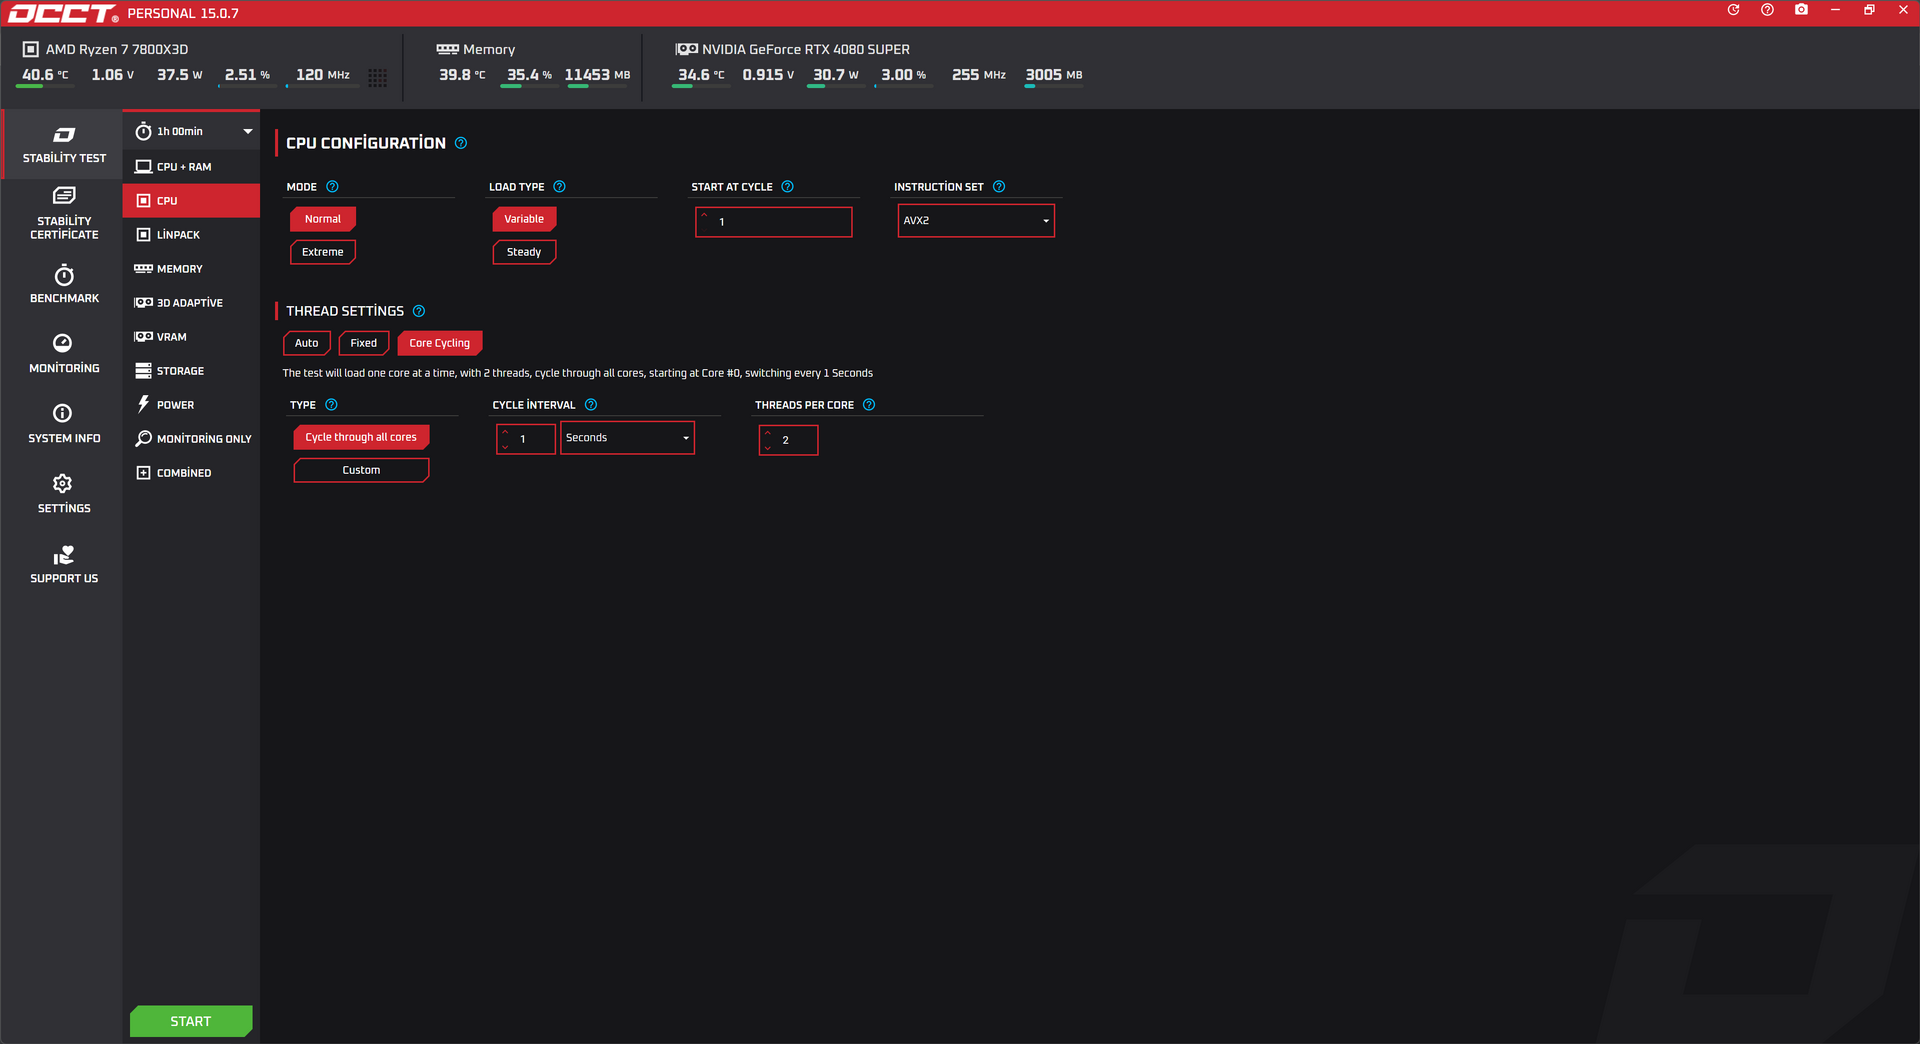Screen dimensions: 1920x1044
Task: Choose Steady load type
Action: [x=524, y=252]
